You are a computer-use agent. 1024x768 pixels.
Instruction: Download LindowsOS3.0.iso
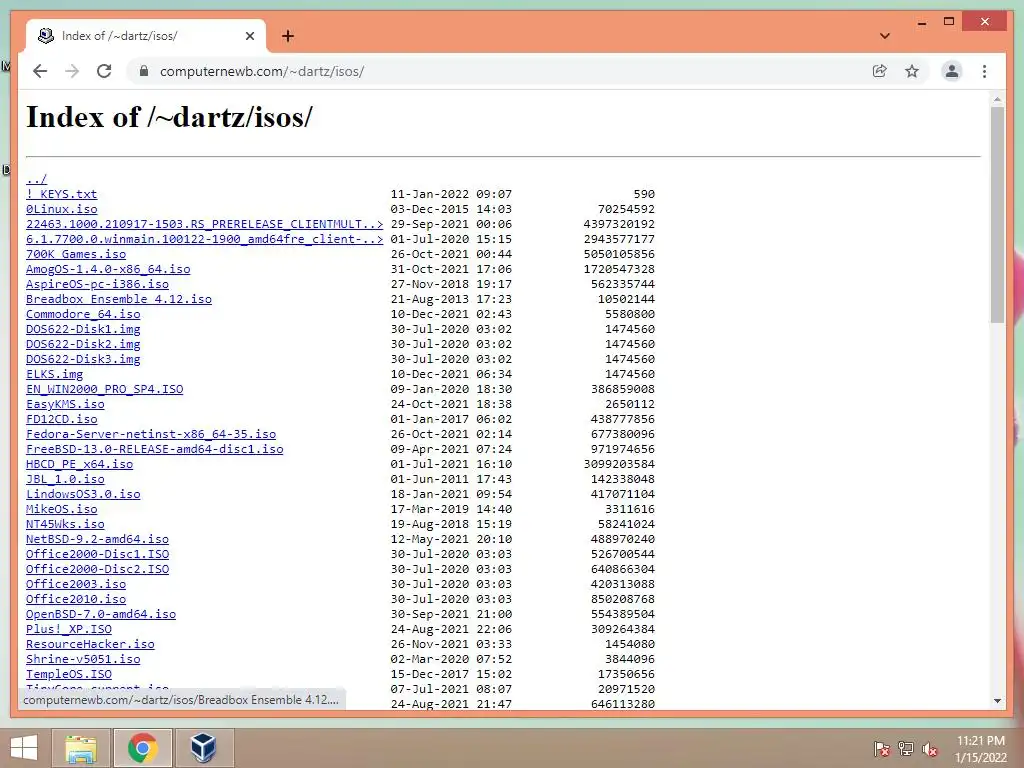[x=83, y=494]
